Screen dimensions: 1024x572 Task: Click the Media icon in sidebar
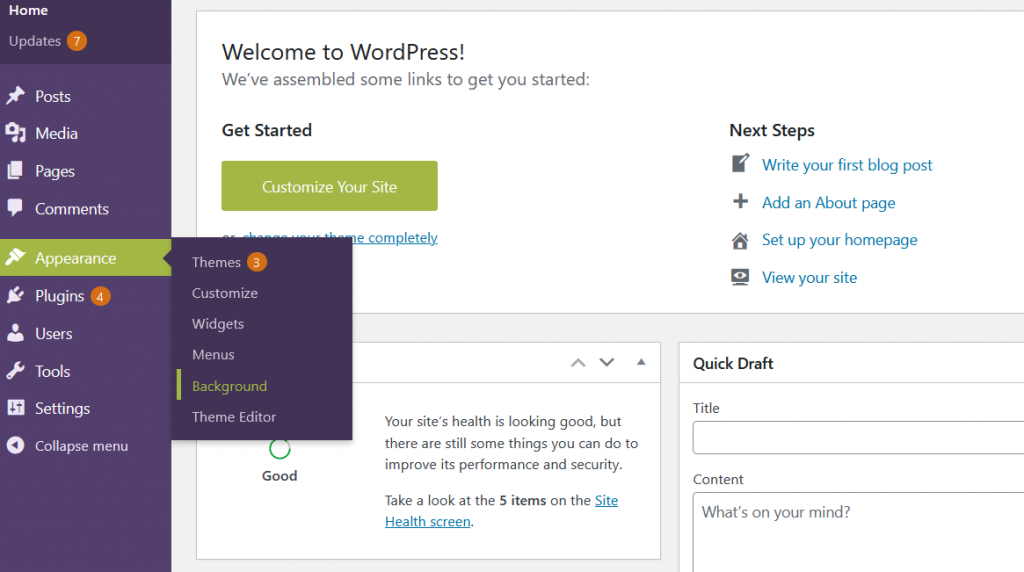16,133
